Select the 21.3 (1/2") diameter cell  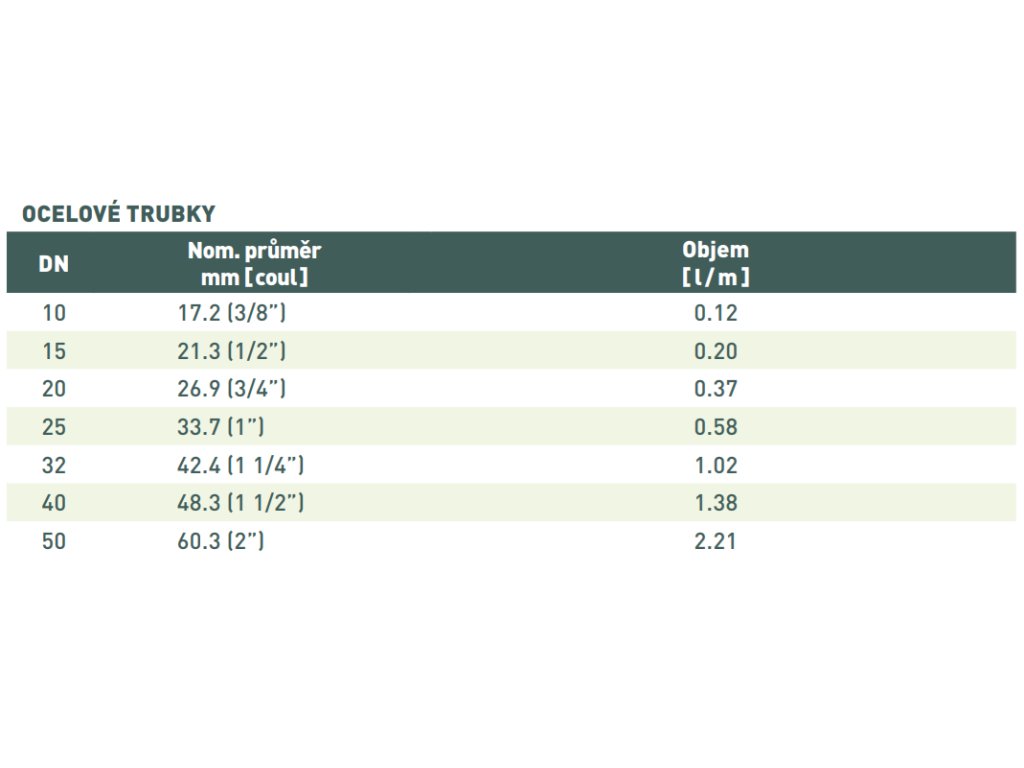[232, 351]
